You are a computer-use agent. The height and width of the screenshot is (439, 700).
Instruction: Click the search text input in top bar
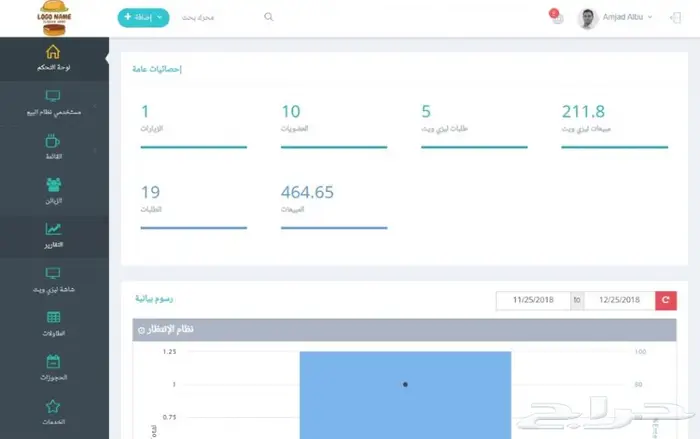click(x=220, y=18)
